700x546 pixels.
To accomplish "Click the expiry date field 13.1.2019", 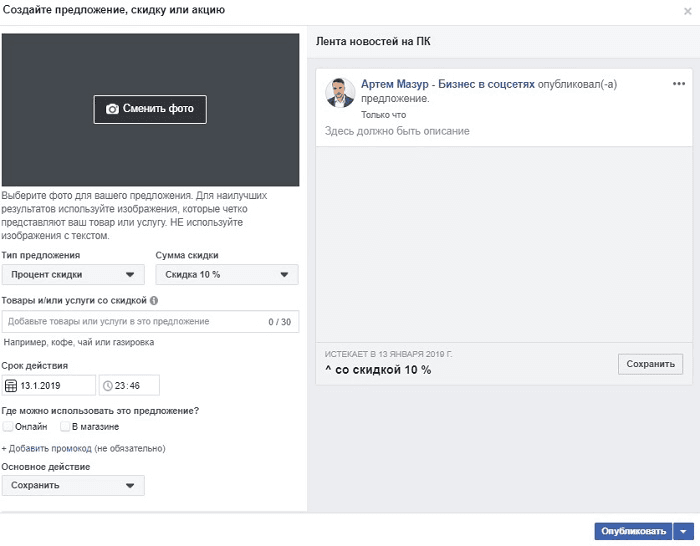I will pos(49,385).
